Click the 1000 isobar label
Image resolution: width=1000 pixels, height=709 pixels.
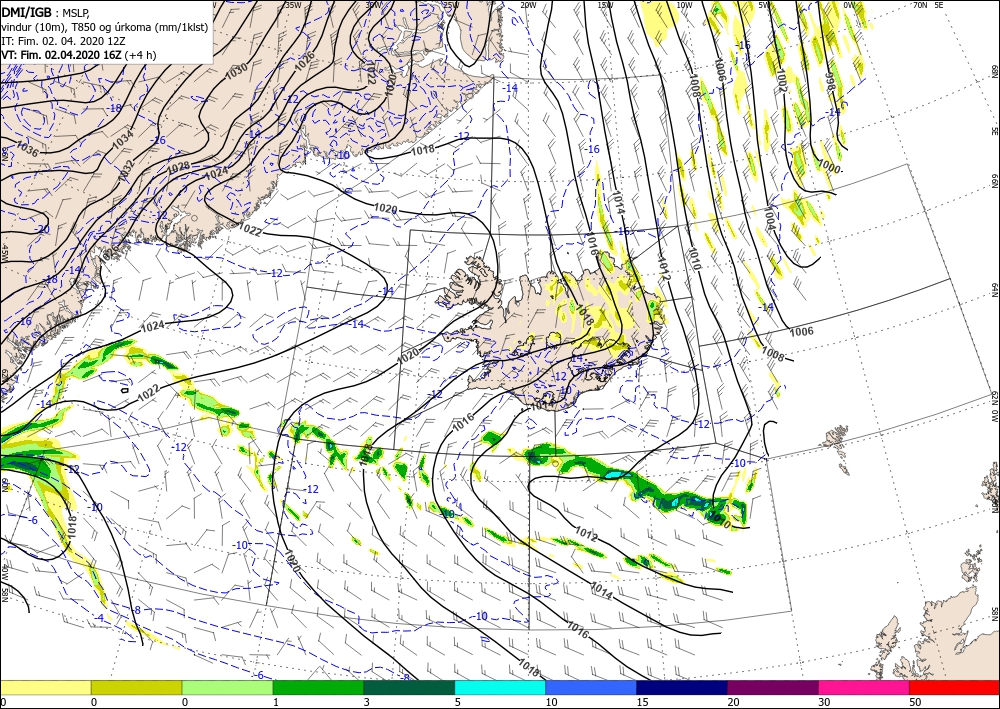tap(830, 166)
